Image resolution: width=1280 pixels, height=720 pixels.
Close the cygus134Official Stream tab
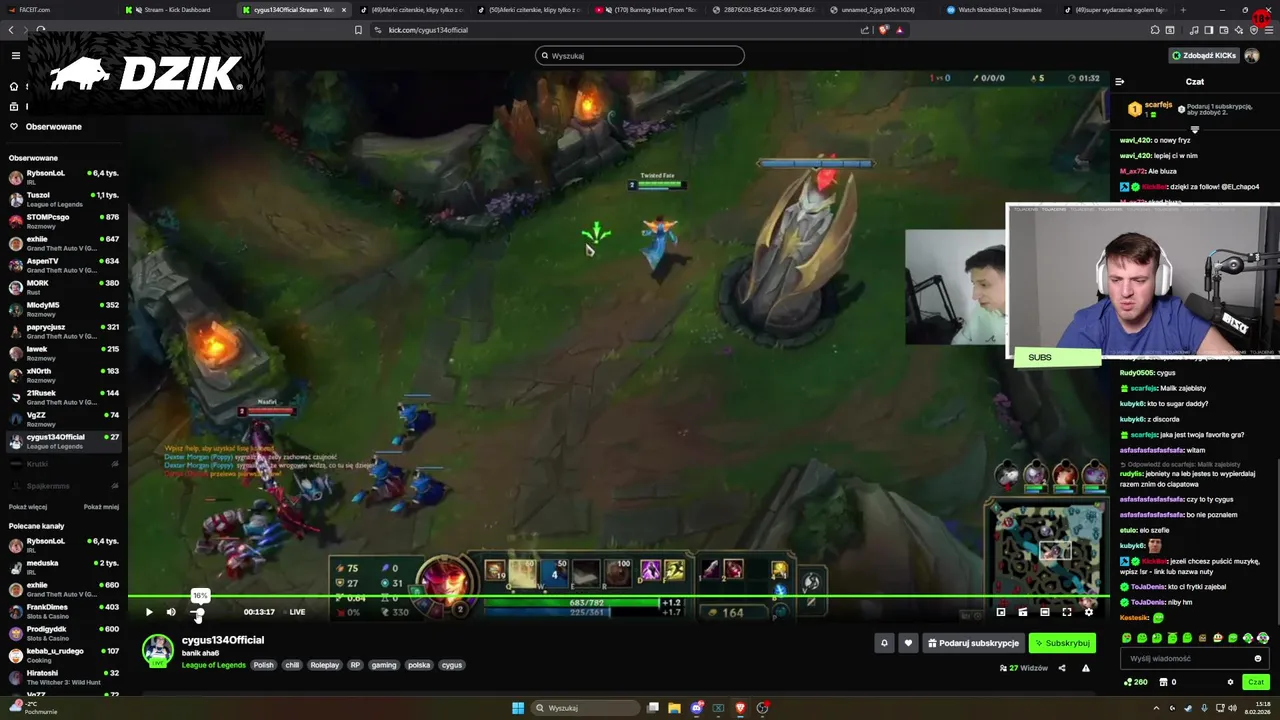(x=344, y=10)
